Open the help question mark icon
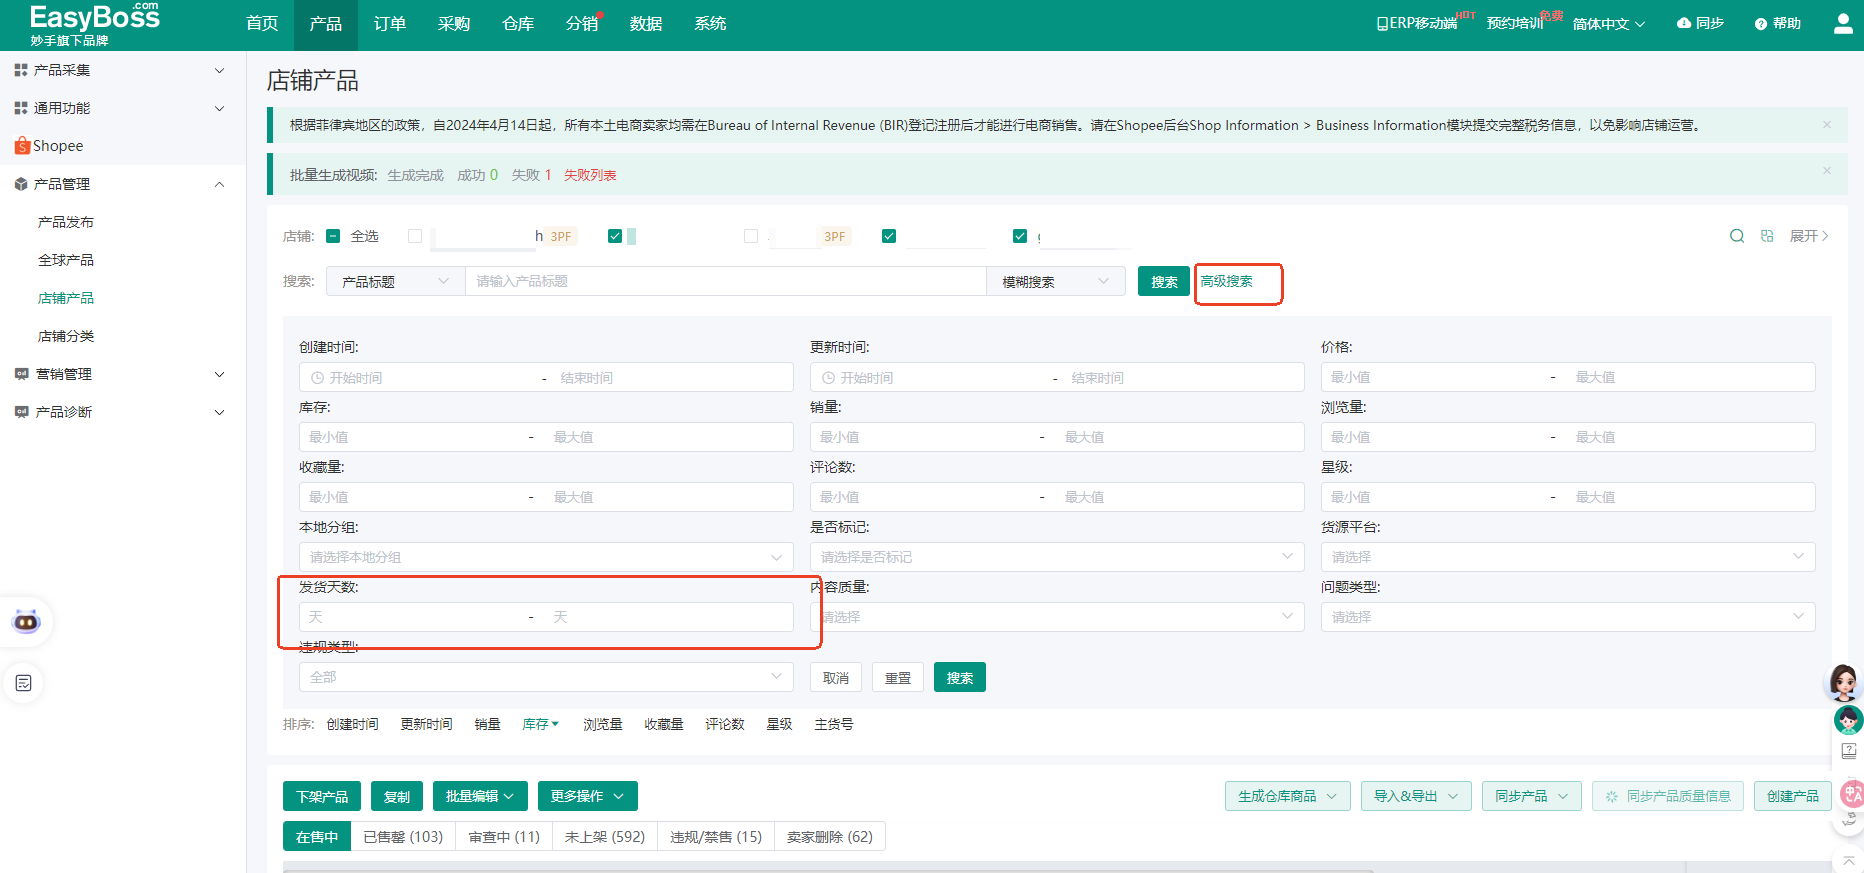1864x873 pixels. point(1761,24)
